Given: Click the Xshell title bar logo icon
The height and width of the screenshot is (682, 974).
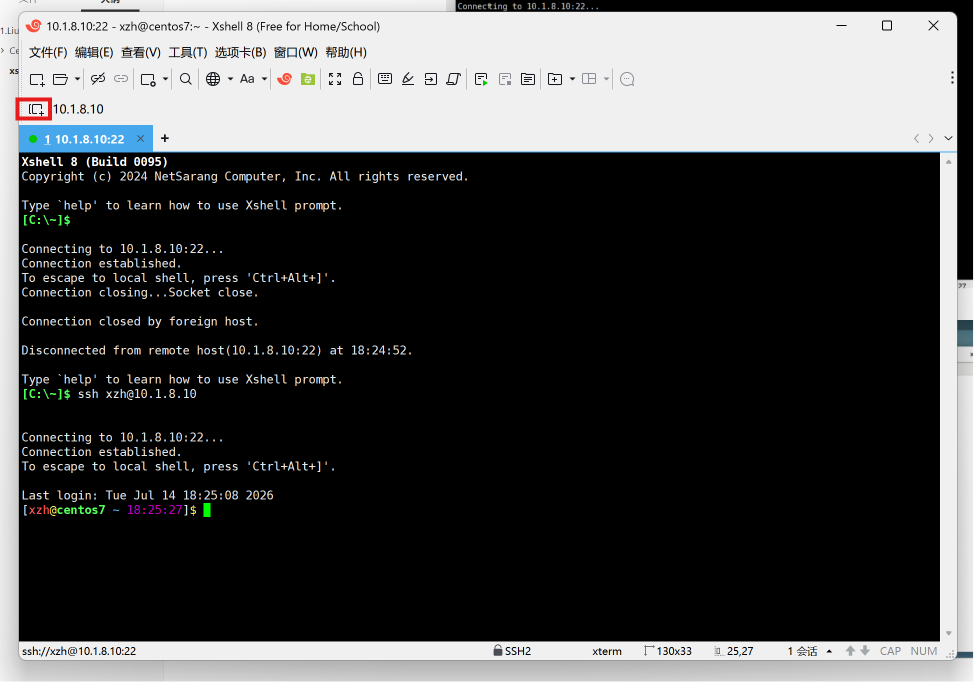Looking at the screenshot, I should pyautogui.click(x=34, y=26).
